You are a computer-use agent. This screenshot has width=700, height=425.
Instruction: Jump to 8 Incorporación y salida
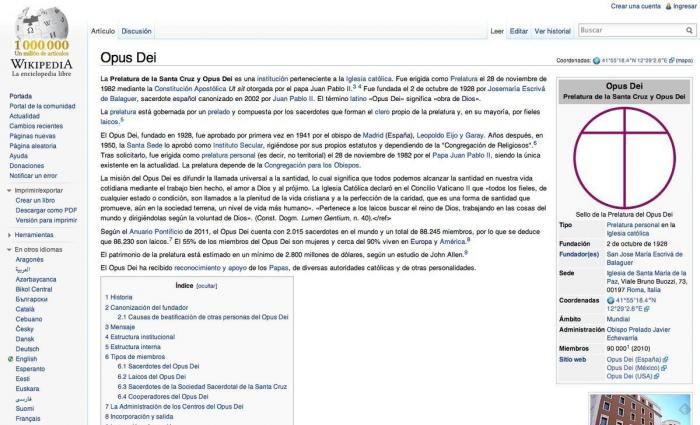(139, 417)
